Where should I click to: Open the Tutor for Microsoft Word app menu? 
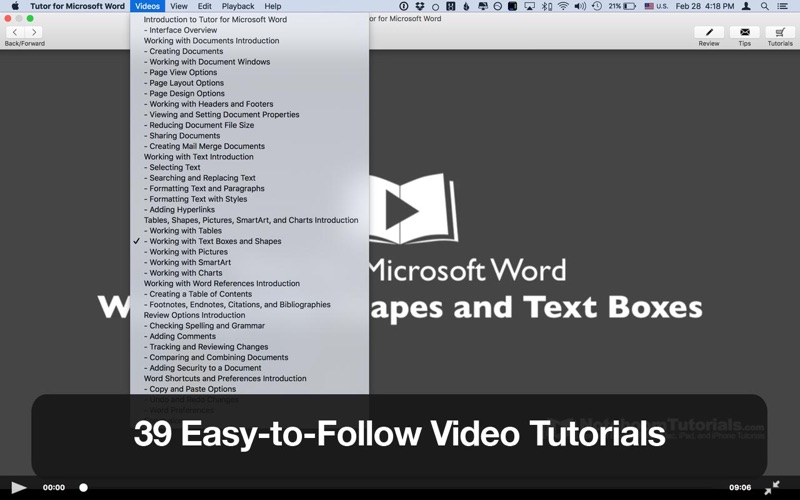point(77,6)
